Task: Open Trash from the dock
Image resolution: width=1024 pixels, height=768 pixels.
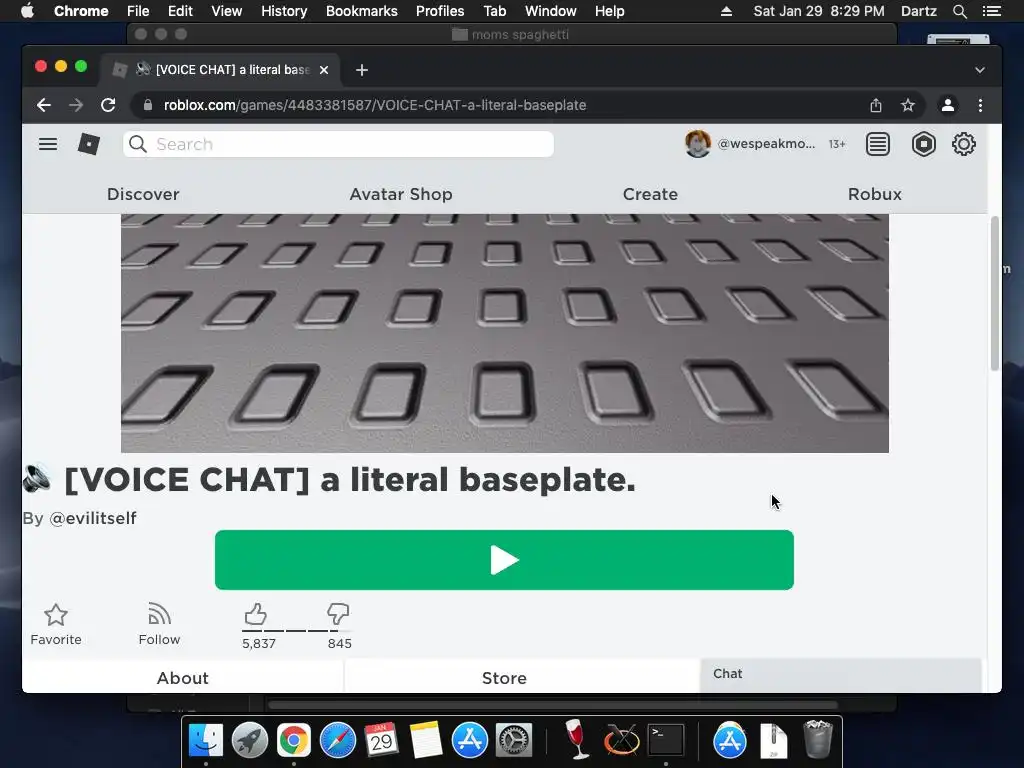Action: click(x=818, y=739)
